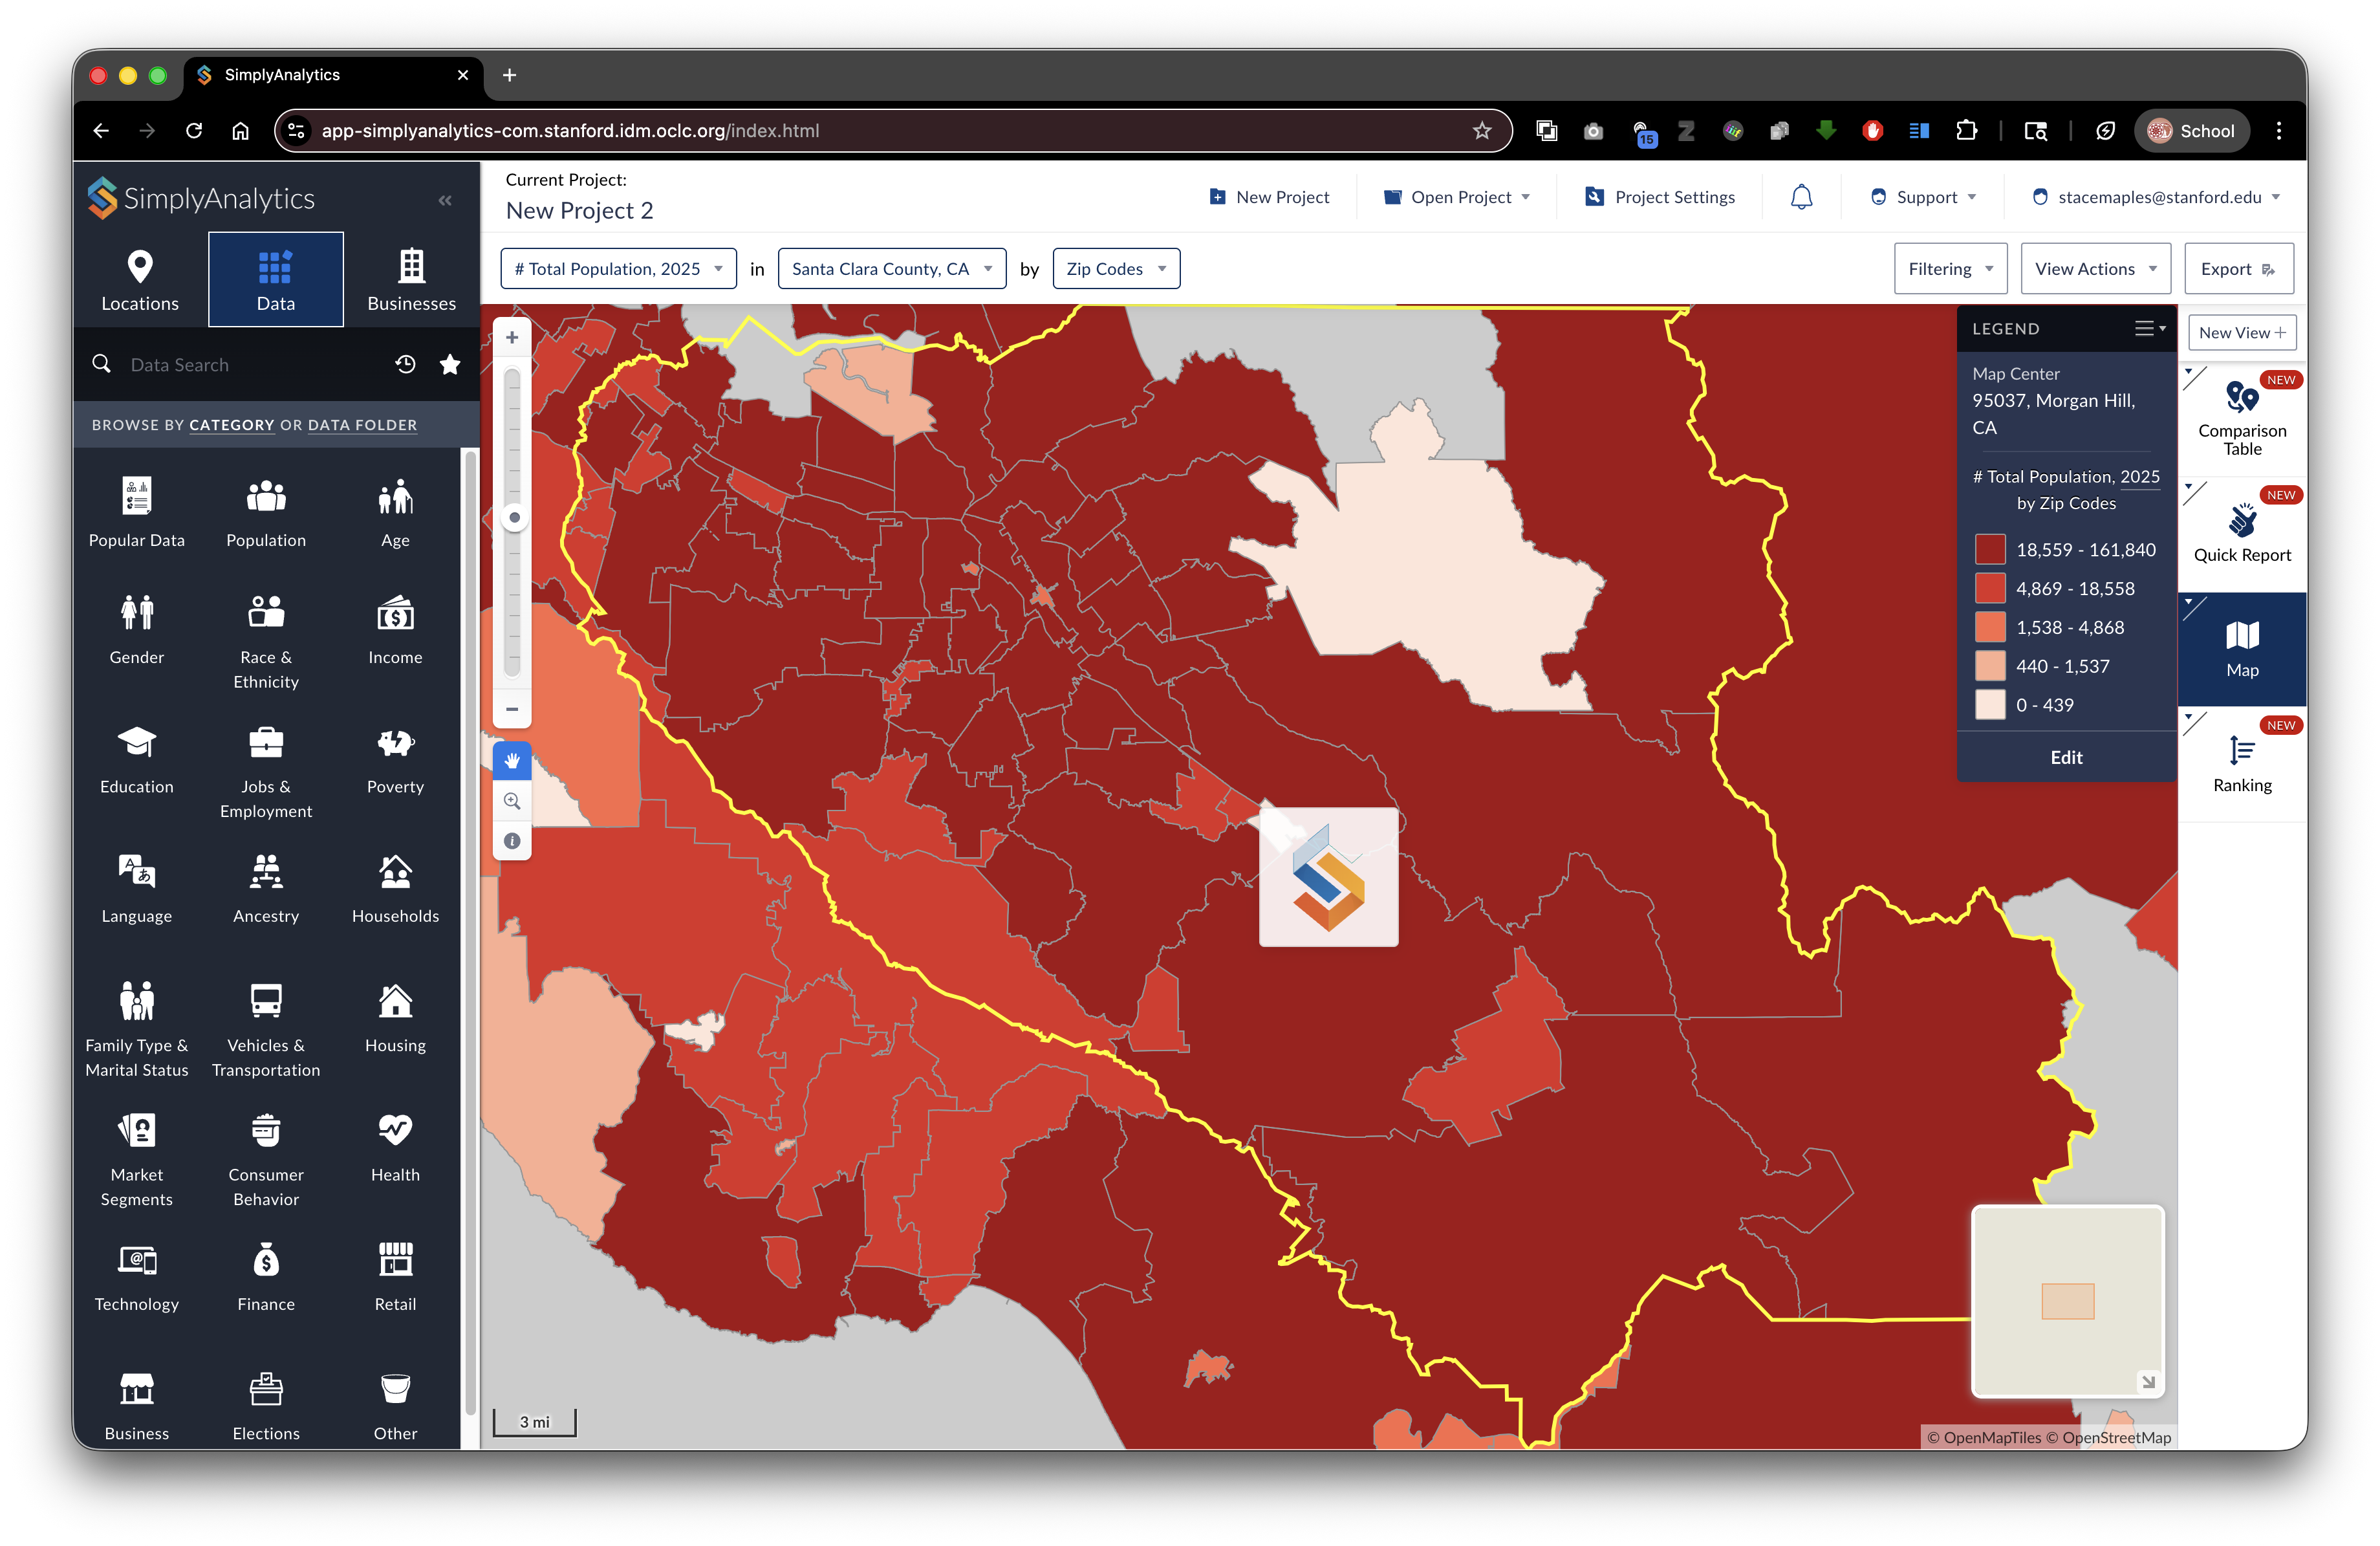Screen dimensions: 2380x1546
Task: Click the map zoom level slider handle
Action: (x=514, y=518)
